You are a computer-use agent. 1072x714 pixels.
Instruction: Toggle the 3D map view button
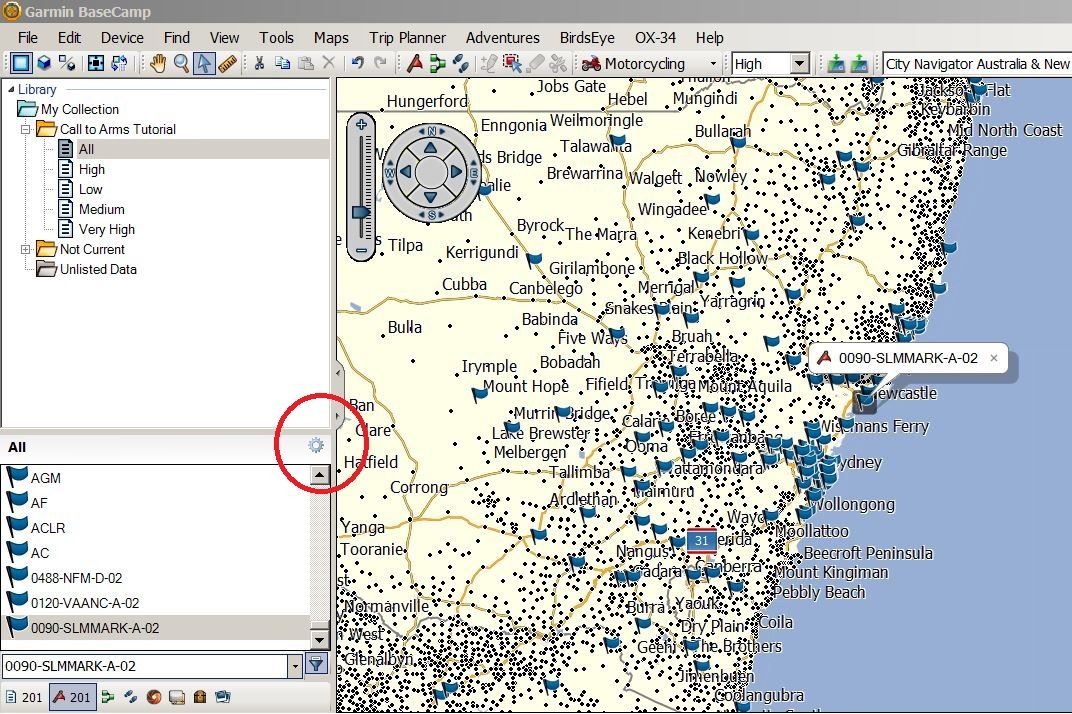pos(44,64)
